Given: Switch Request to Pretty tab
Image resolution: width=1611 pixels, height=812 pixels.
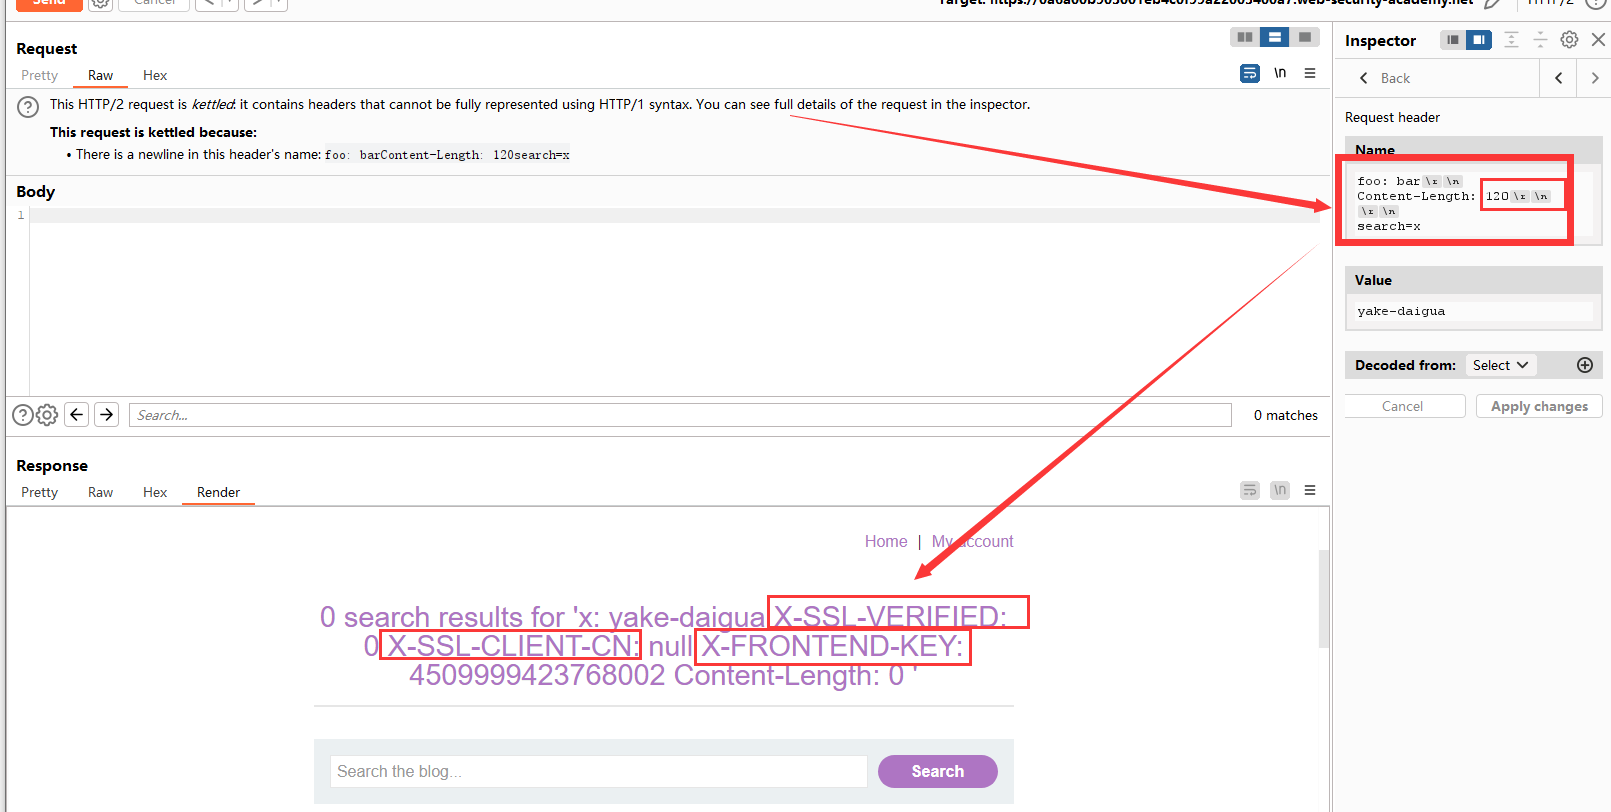Looking at the screenshot, I should click(x=40, y=75).
